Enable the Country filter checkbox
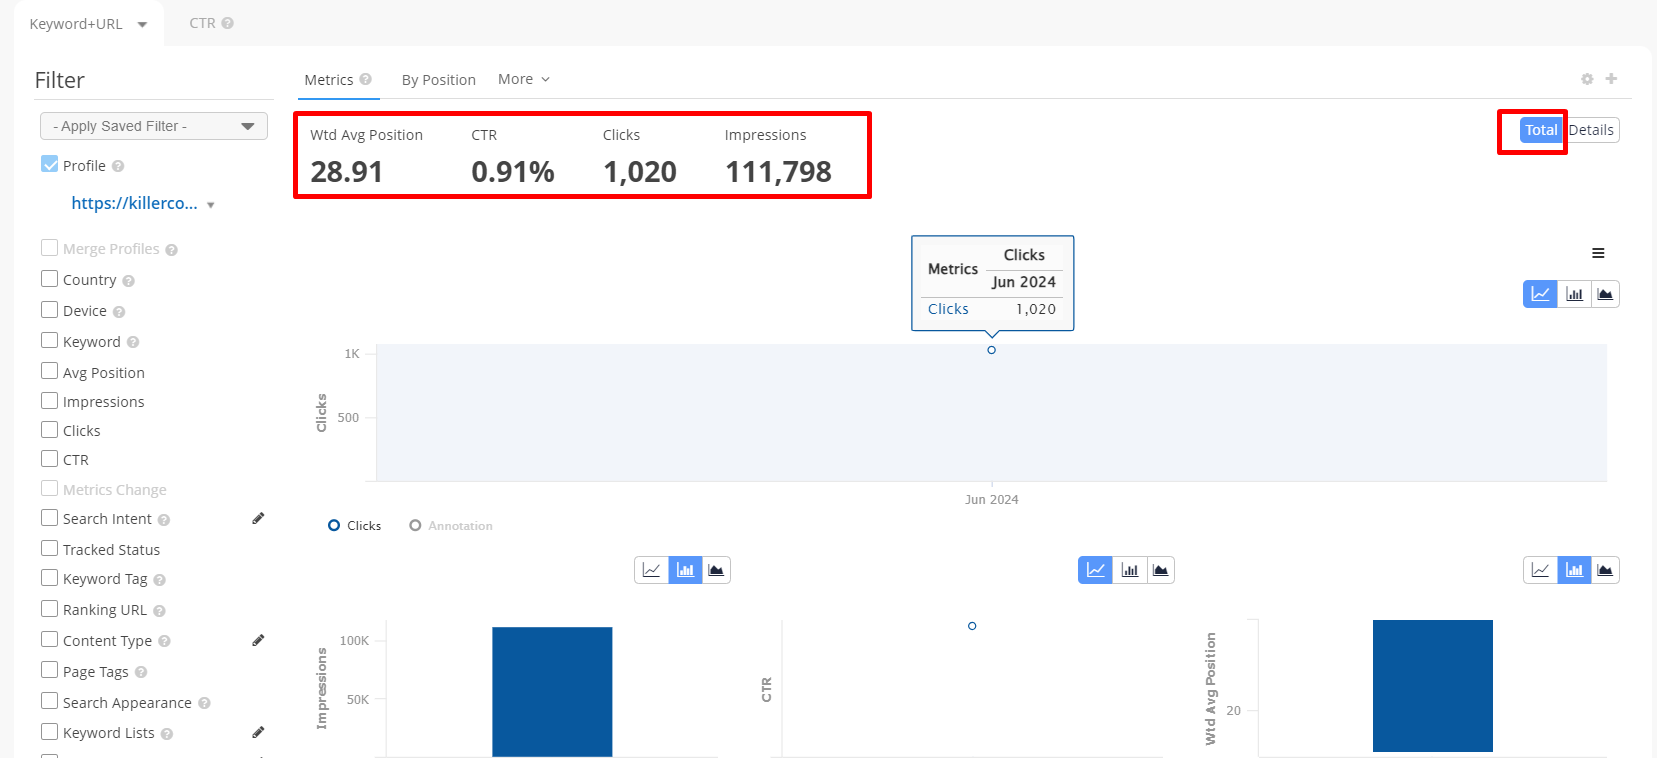 pyautogui.click(x=49, y=279)
